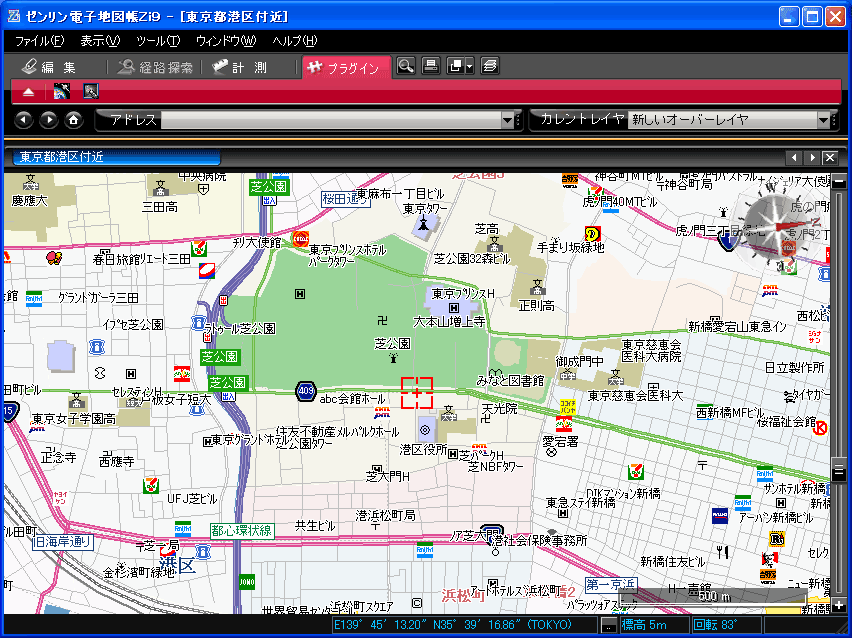Close the 東京都港区付近 map tab

tap(830, 158)
